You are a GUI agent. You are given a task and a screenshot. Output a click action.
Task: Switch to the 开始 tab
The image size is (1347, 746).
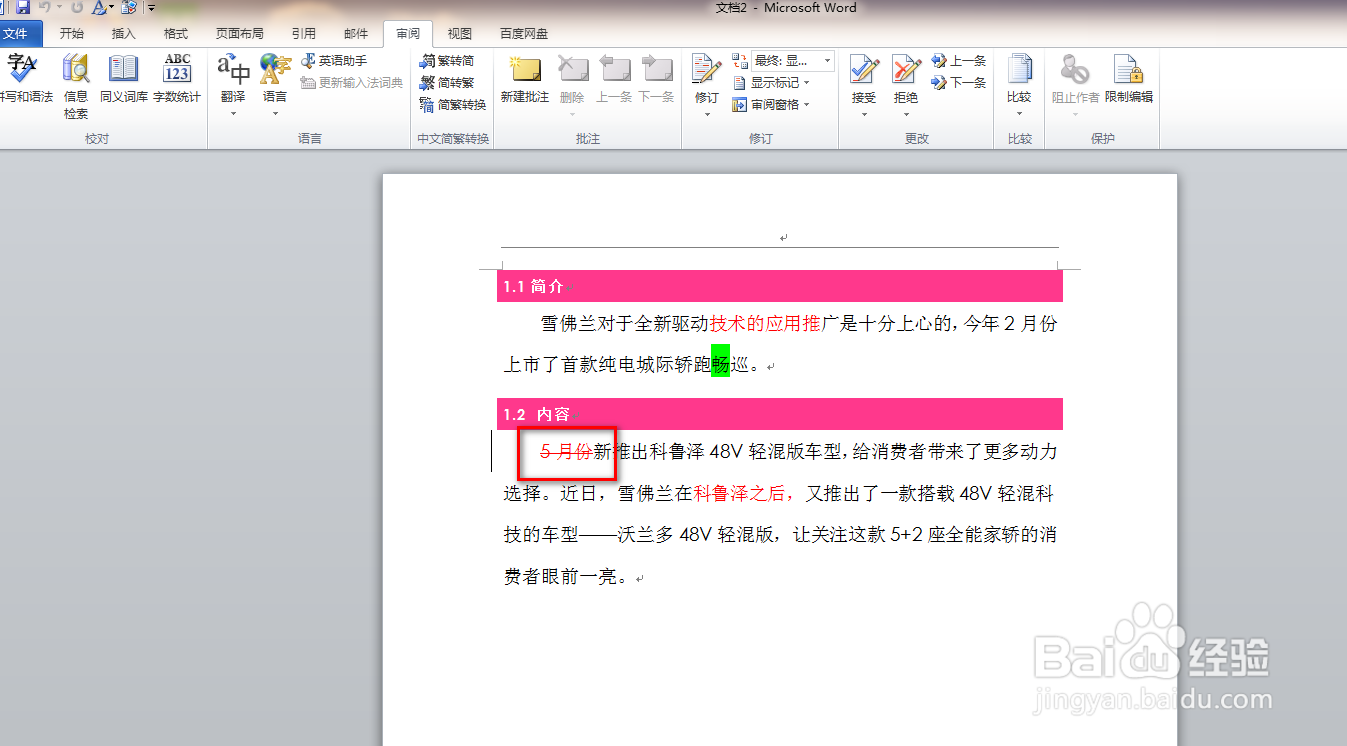click(x=72, y=34)
